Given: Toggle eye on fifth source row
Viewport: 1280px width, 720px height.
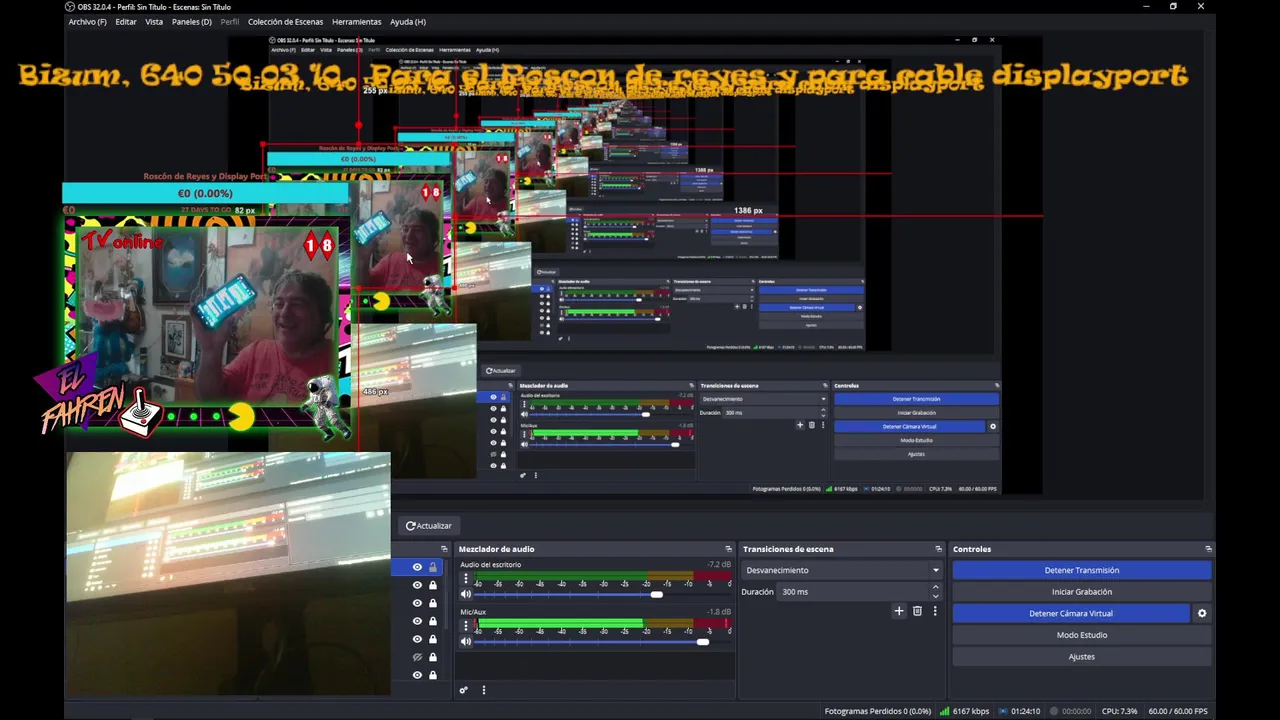Looking at the screenshot, I should (417, 640).
